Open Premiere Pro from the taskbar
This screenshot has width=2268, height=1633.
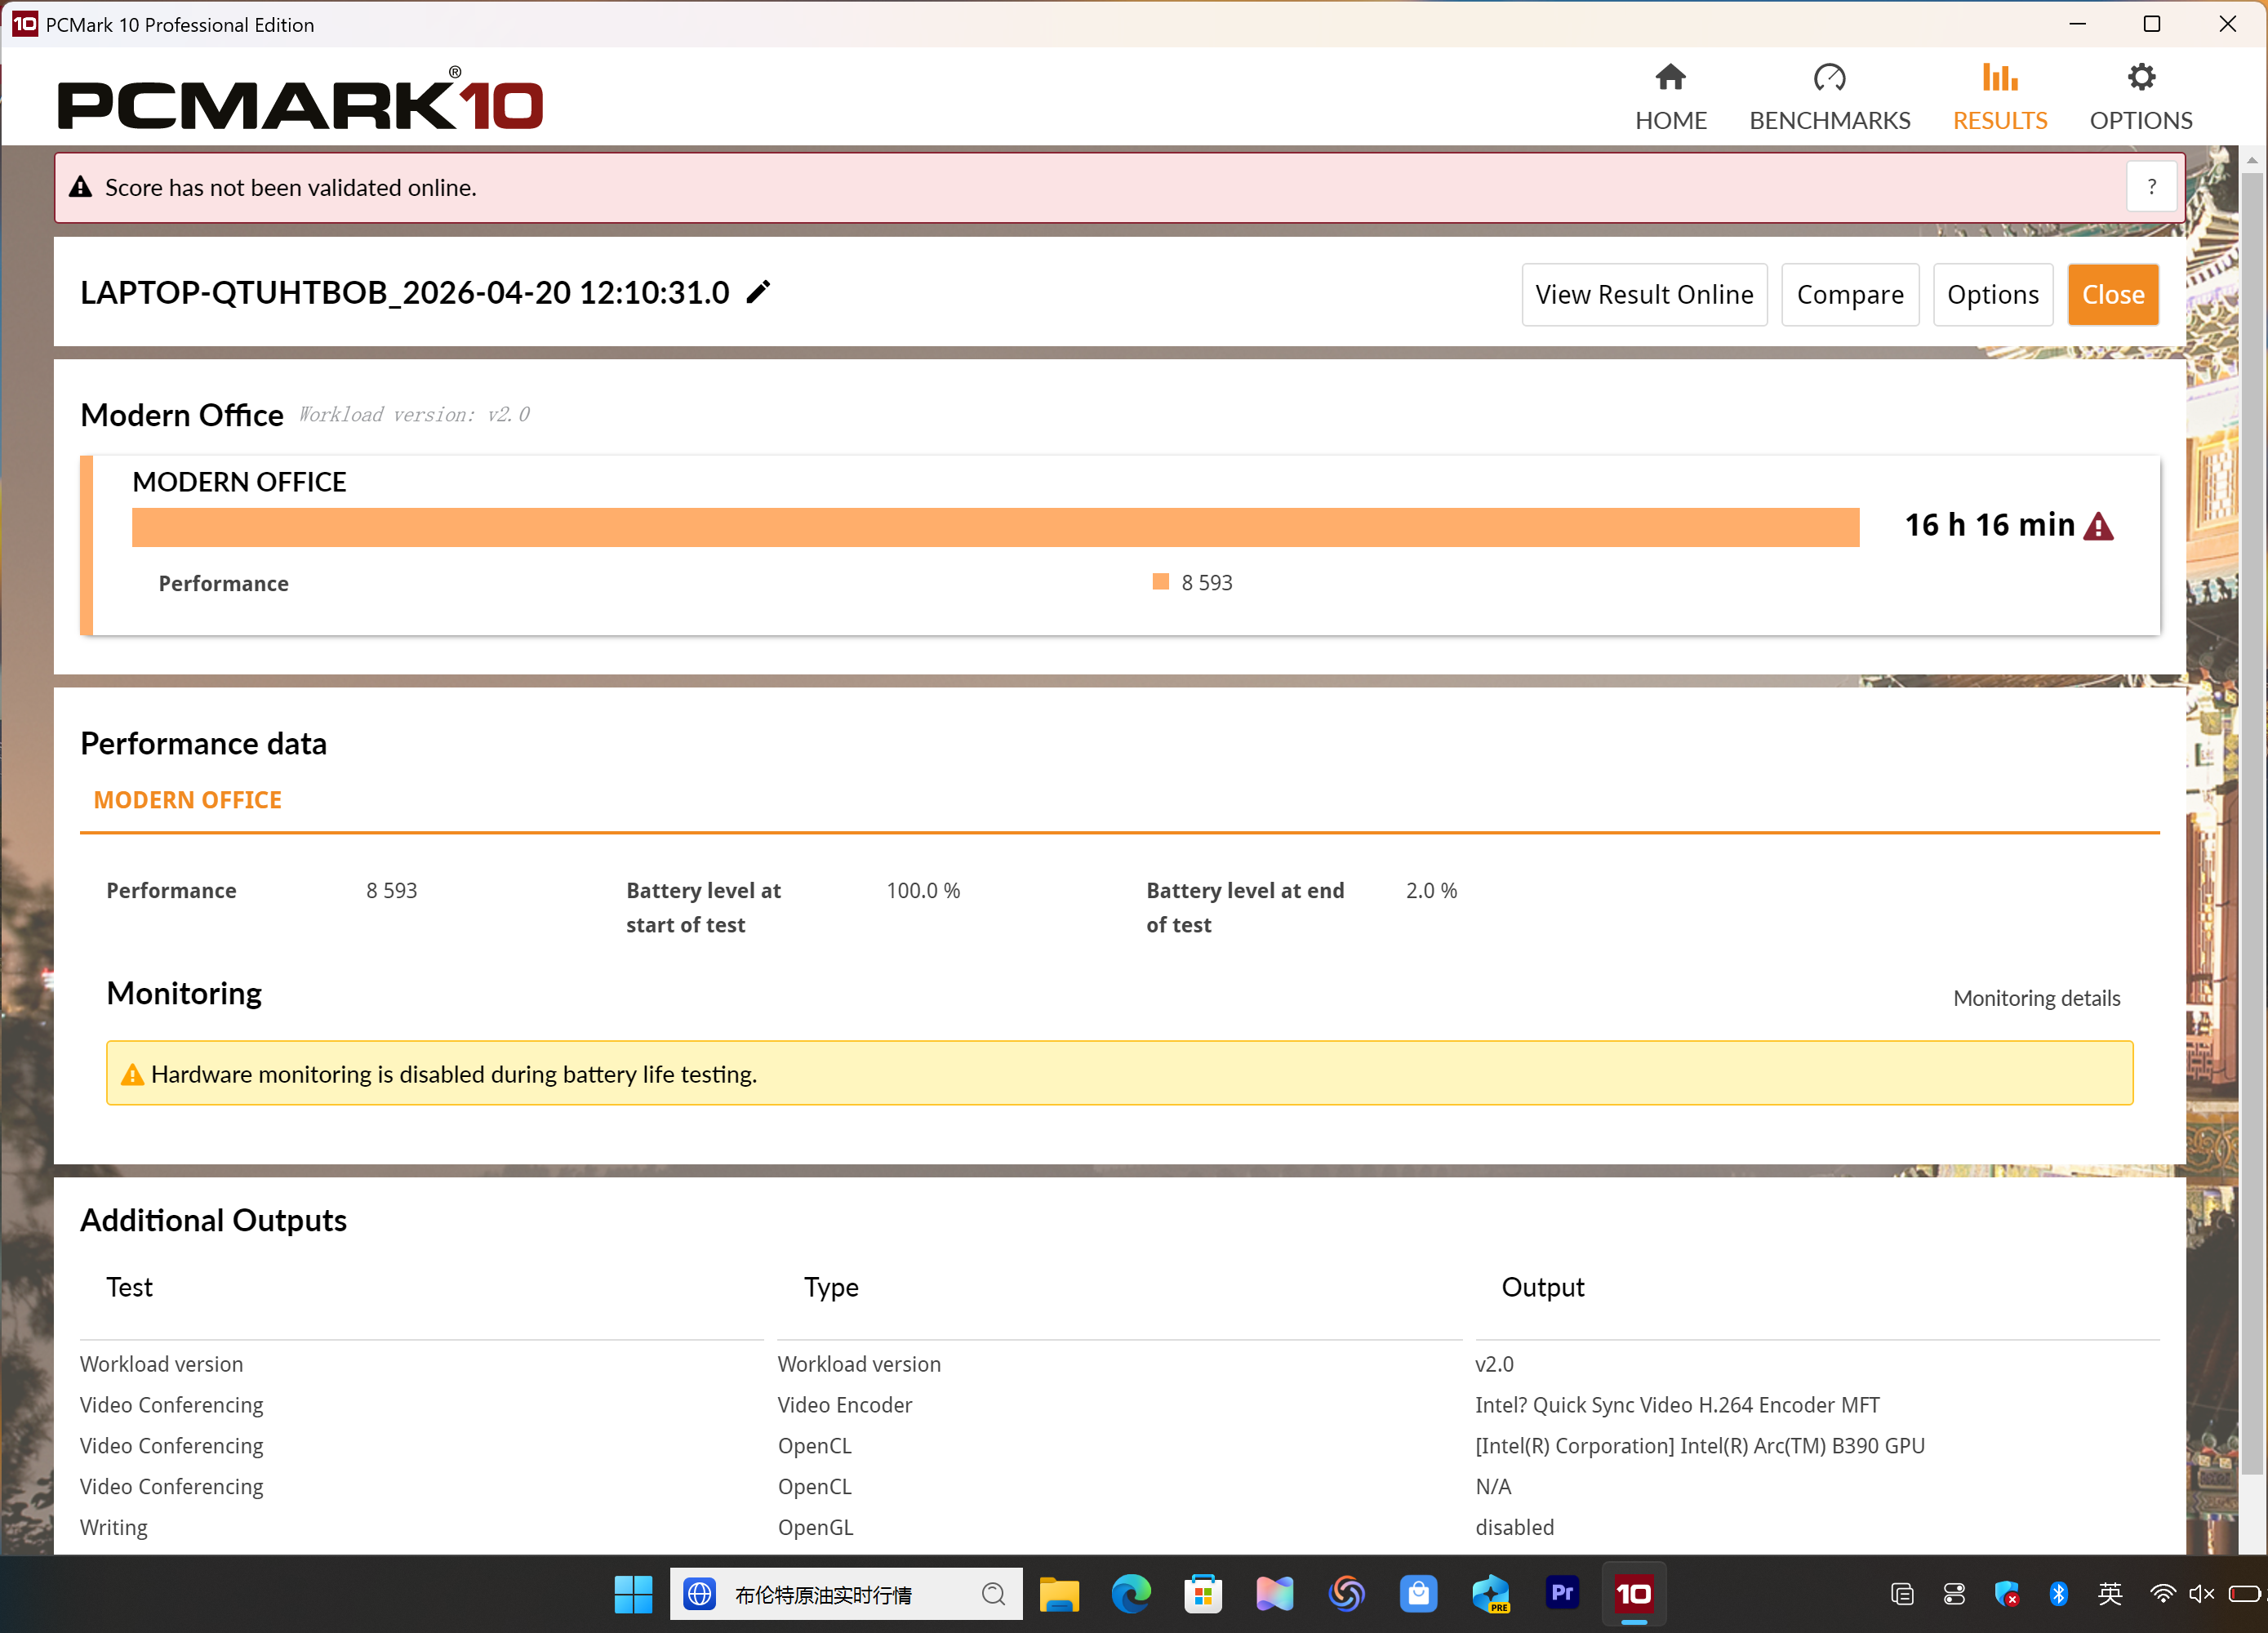pyautogui.click(x=1562, y=1593)
